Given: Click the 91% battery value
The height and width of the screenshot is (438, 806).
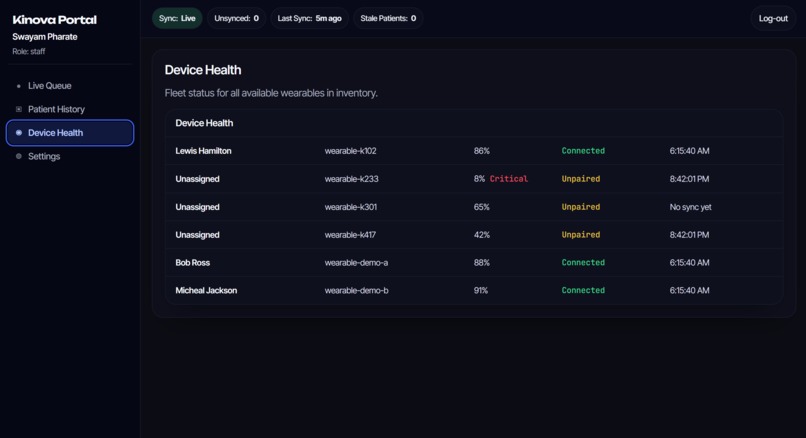Looking at the screenshot, I should pos(481,290).
